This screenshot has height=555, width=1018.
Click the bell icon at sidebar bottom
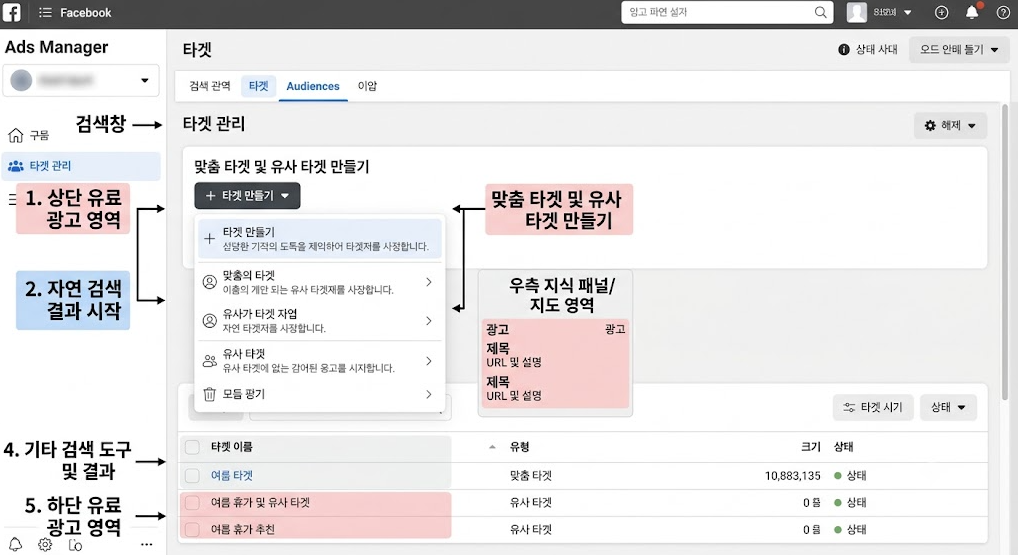(15, 544)
